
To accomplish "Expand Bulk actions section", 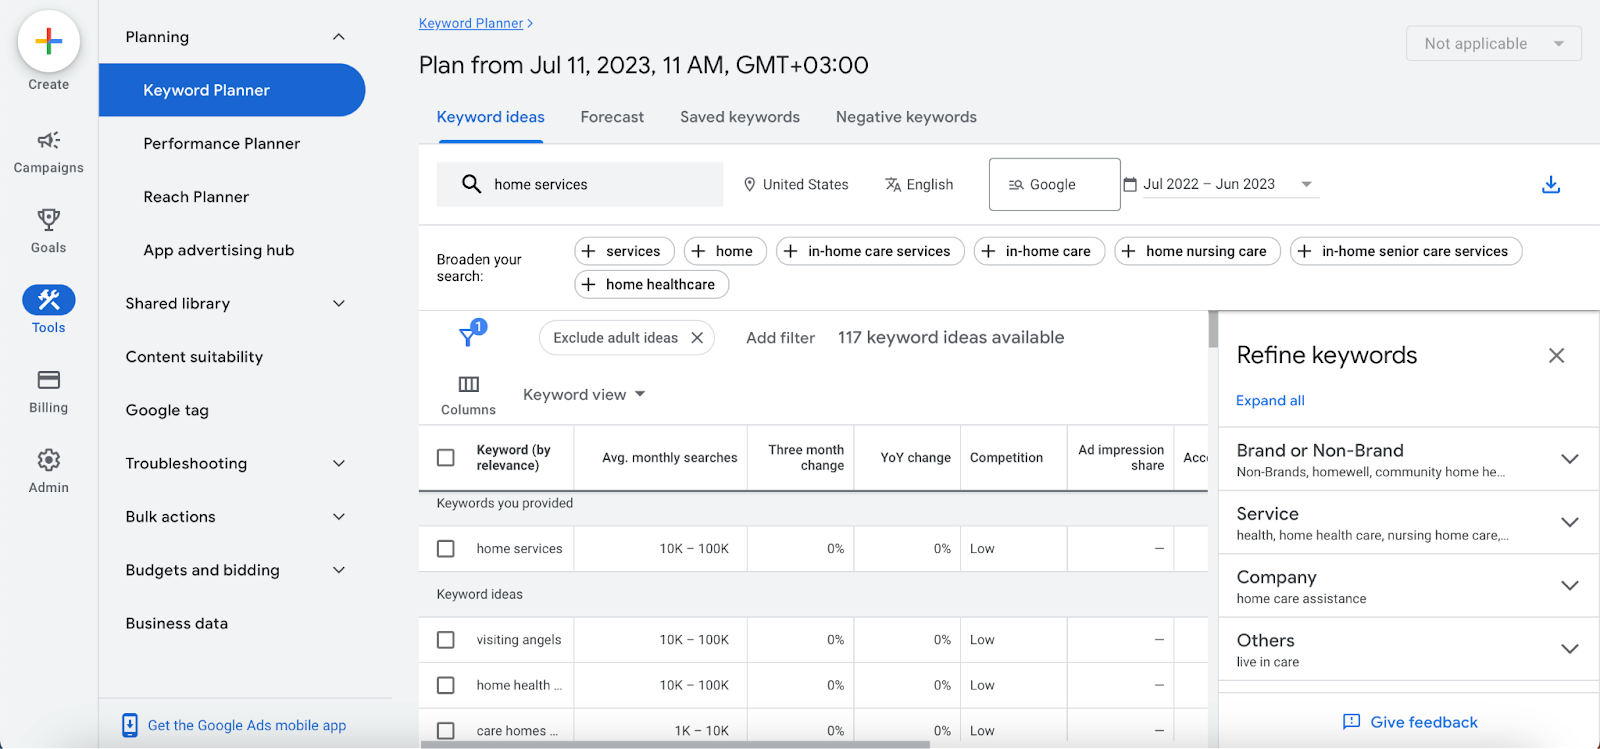I will point(339,517).
